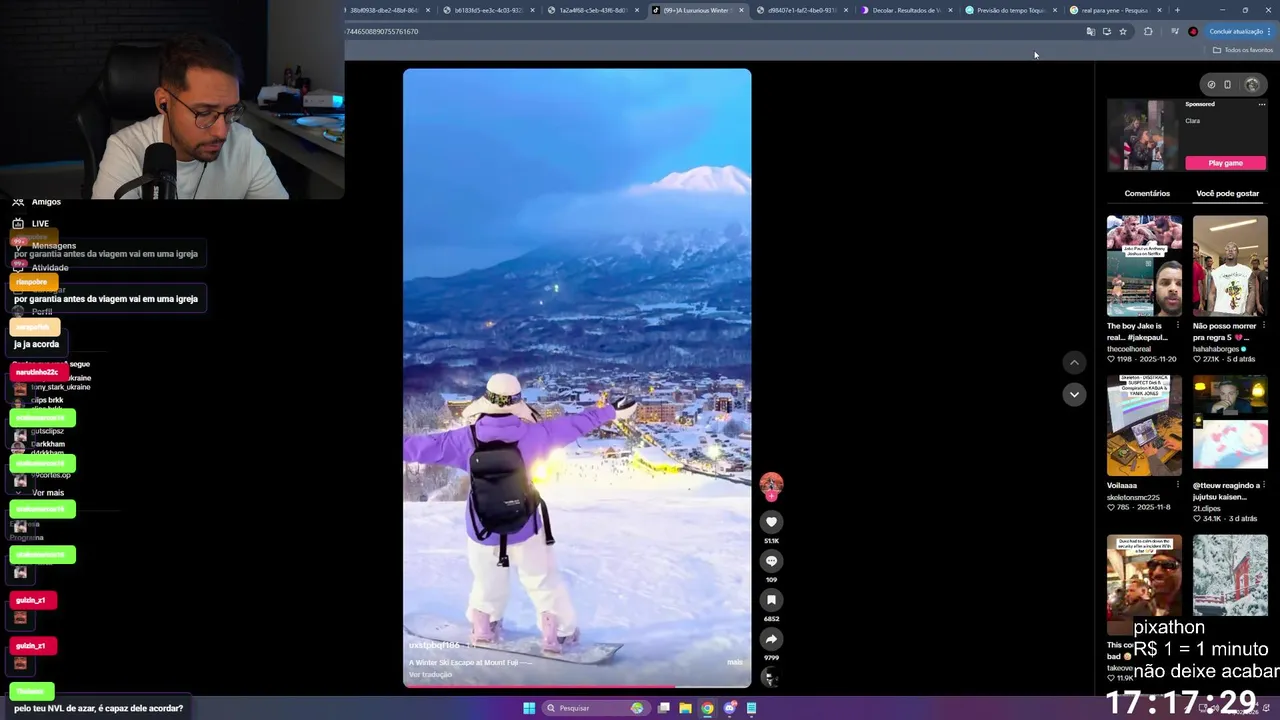Image resolution: width=1280 pixels, height=720 pixels.
Task: Open the Chrome three-dot menu
Action: [1269, 32]
